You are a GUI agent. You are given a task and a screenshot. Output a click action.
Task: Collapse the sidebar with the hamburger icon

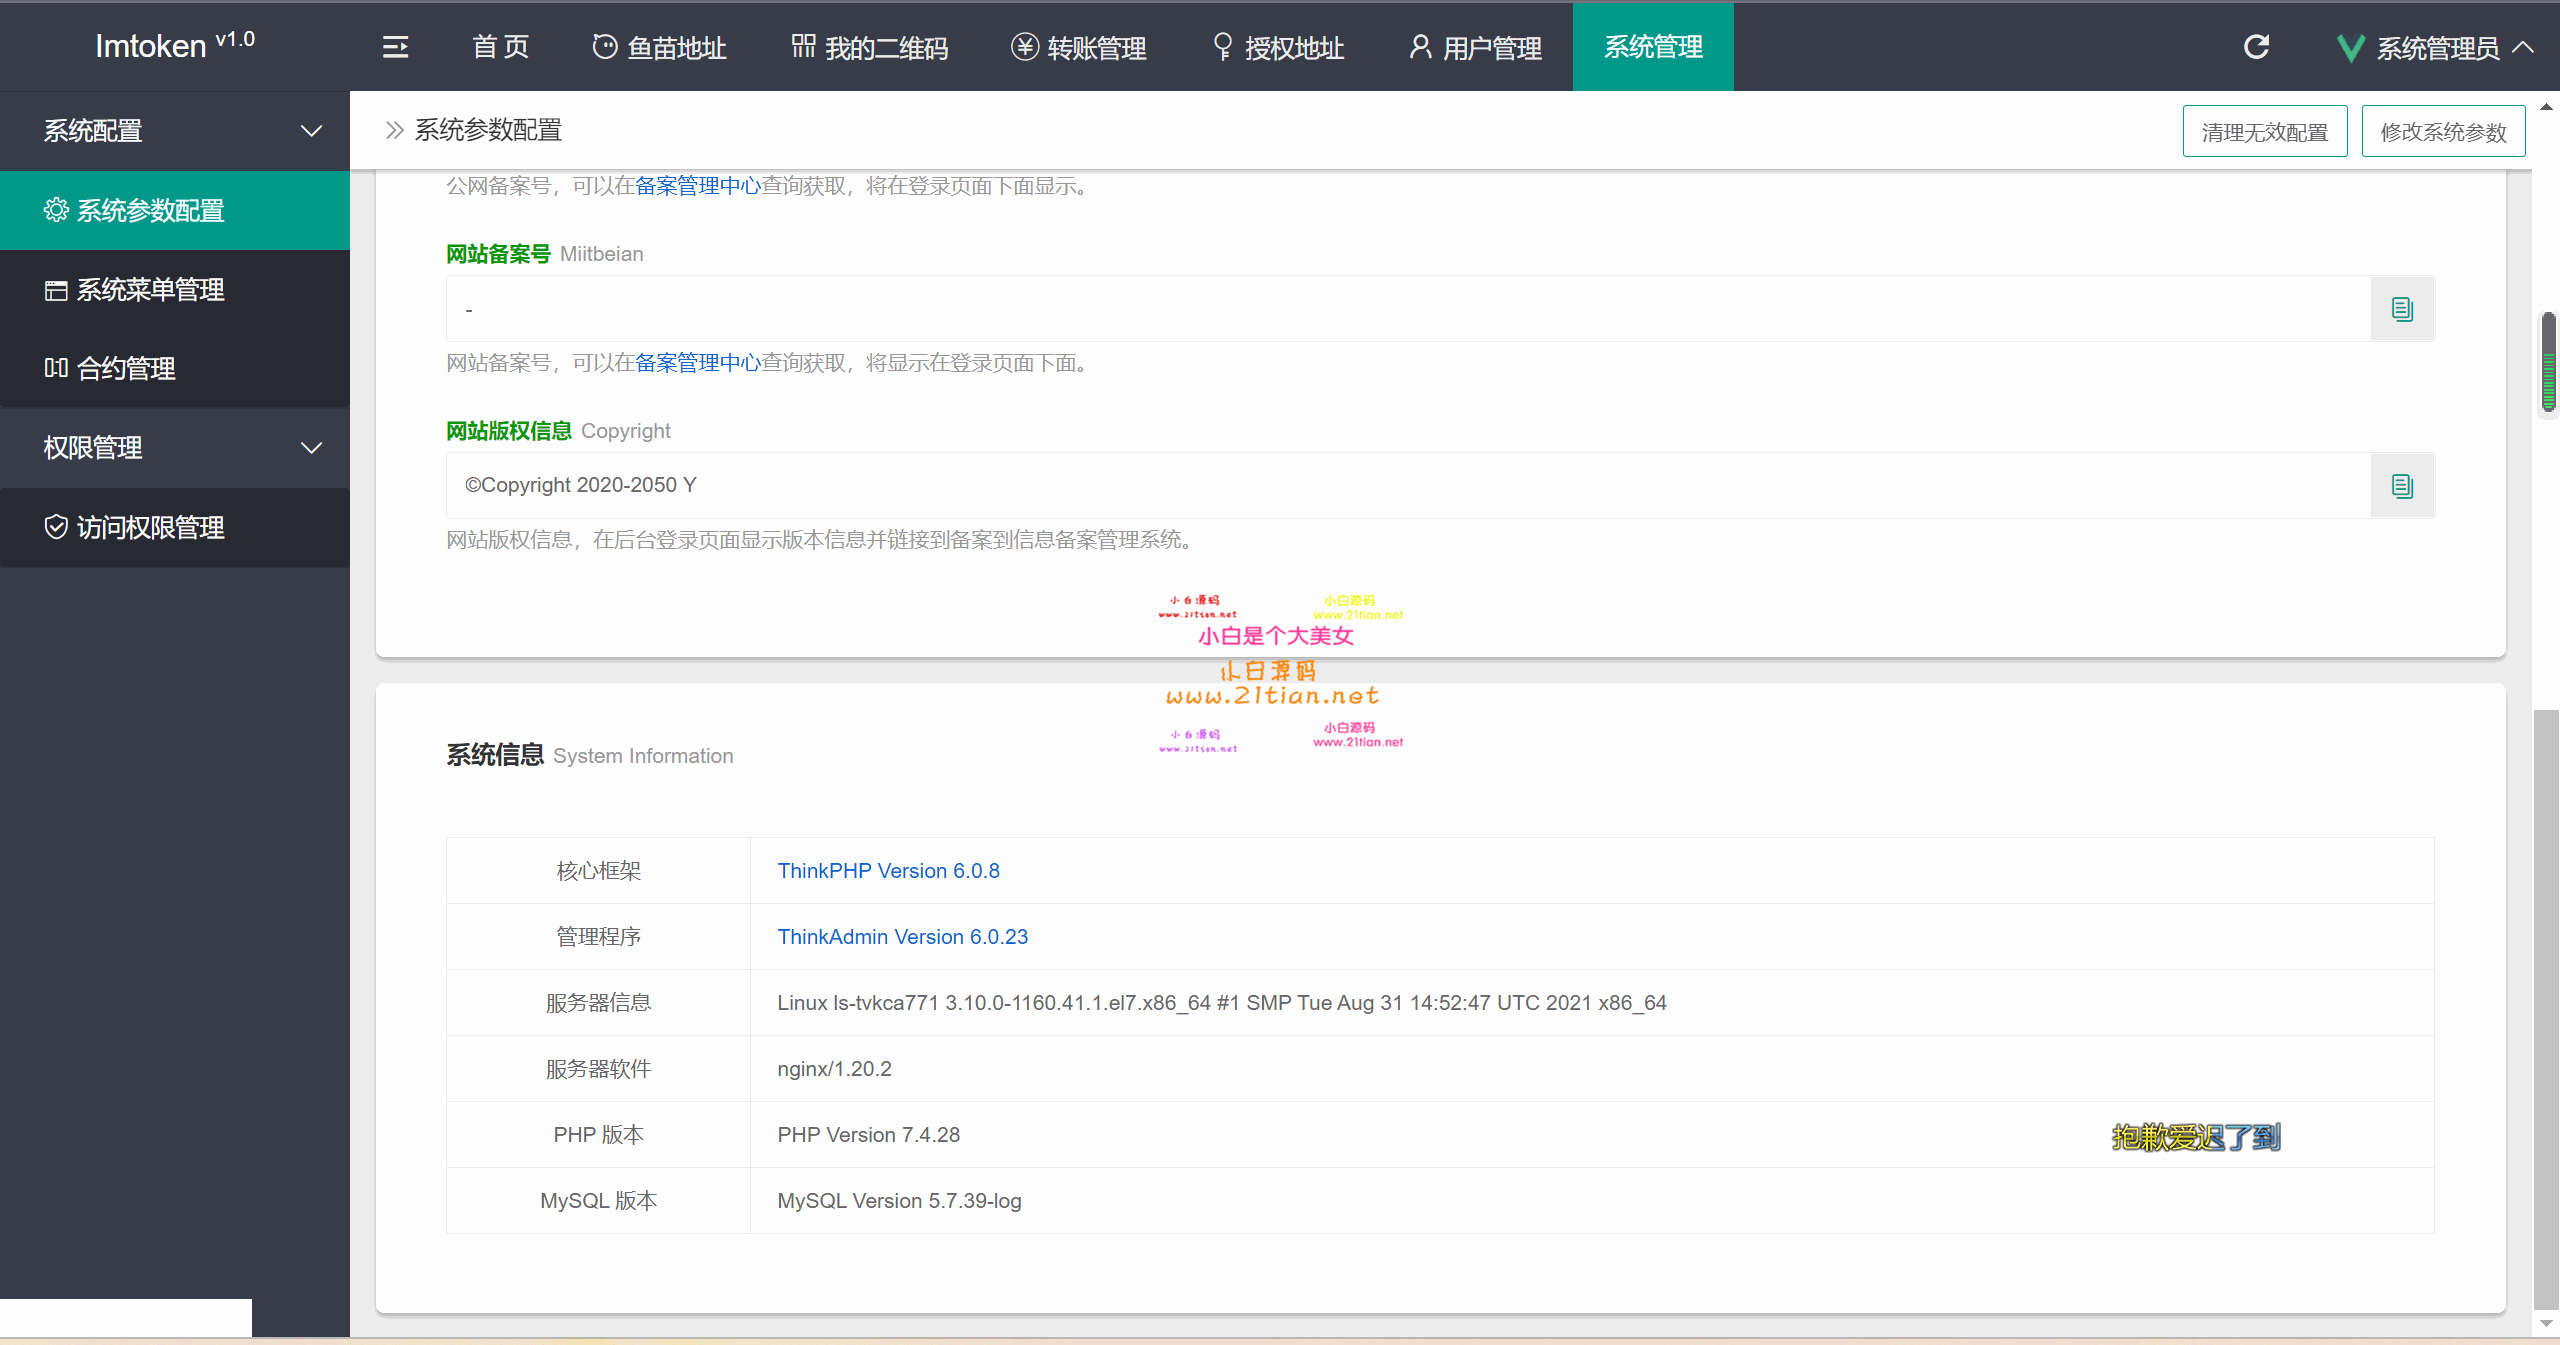395,47
